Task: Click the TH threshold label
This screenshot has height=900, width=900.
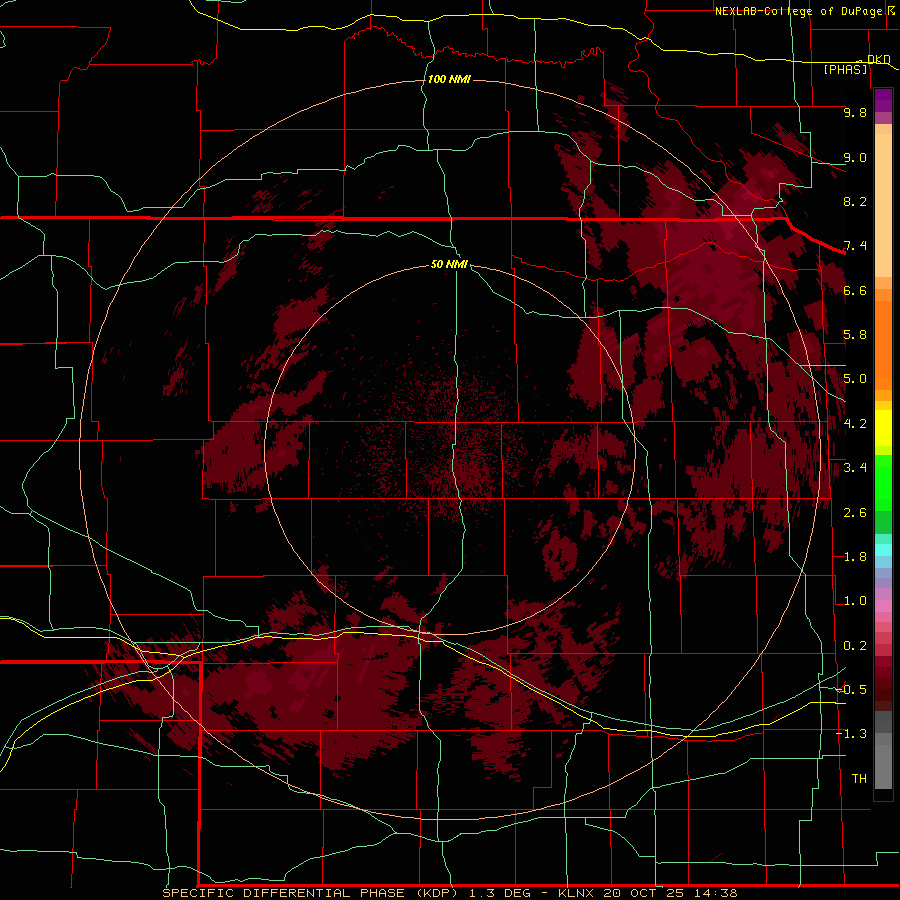Action: tap(859, 779)
